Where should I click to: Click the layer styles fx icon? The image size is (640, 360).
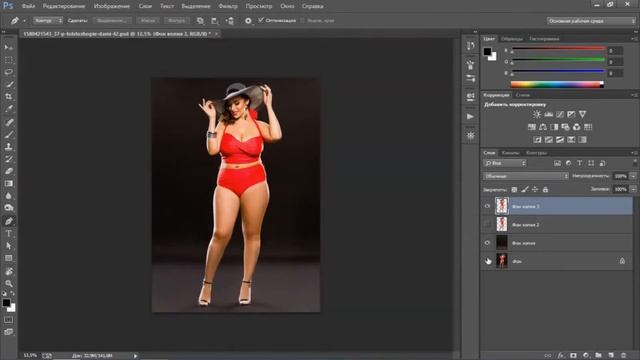560,356
